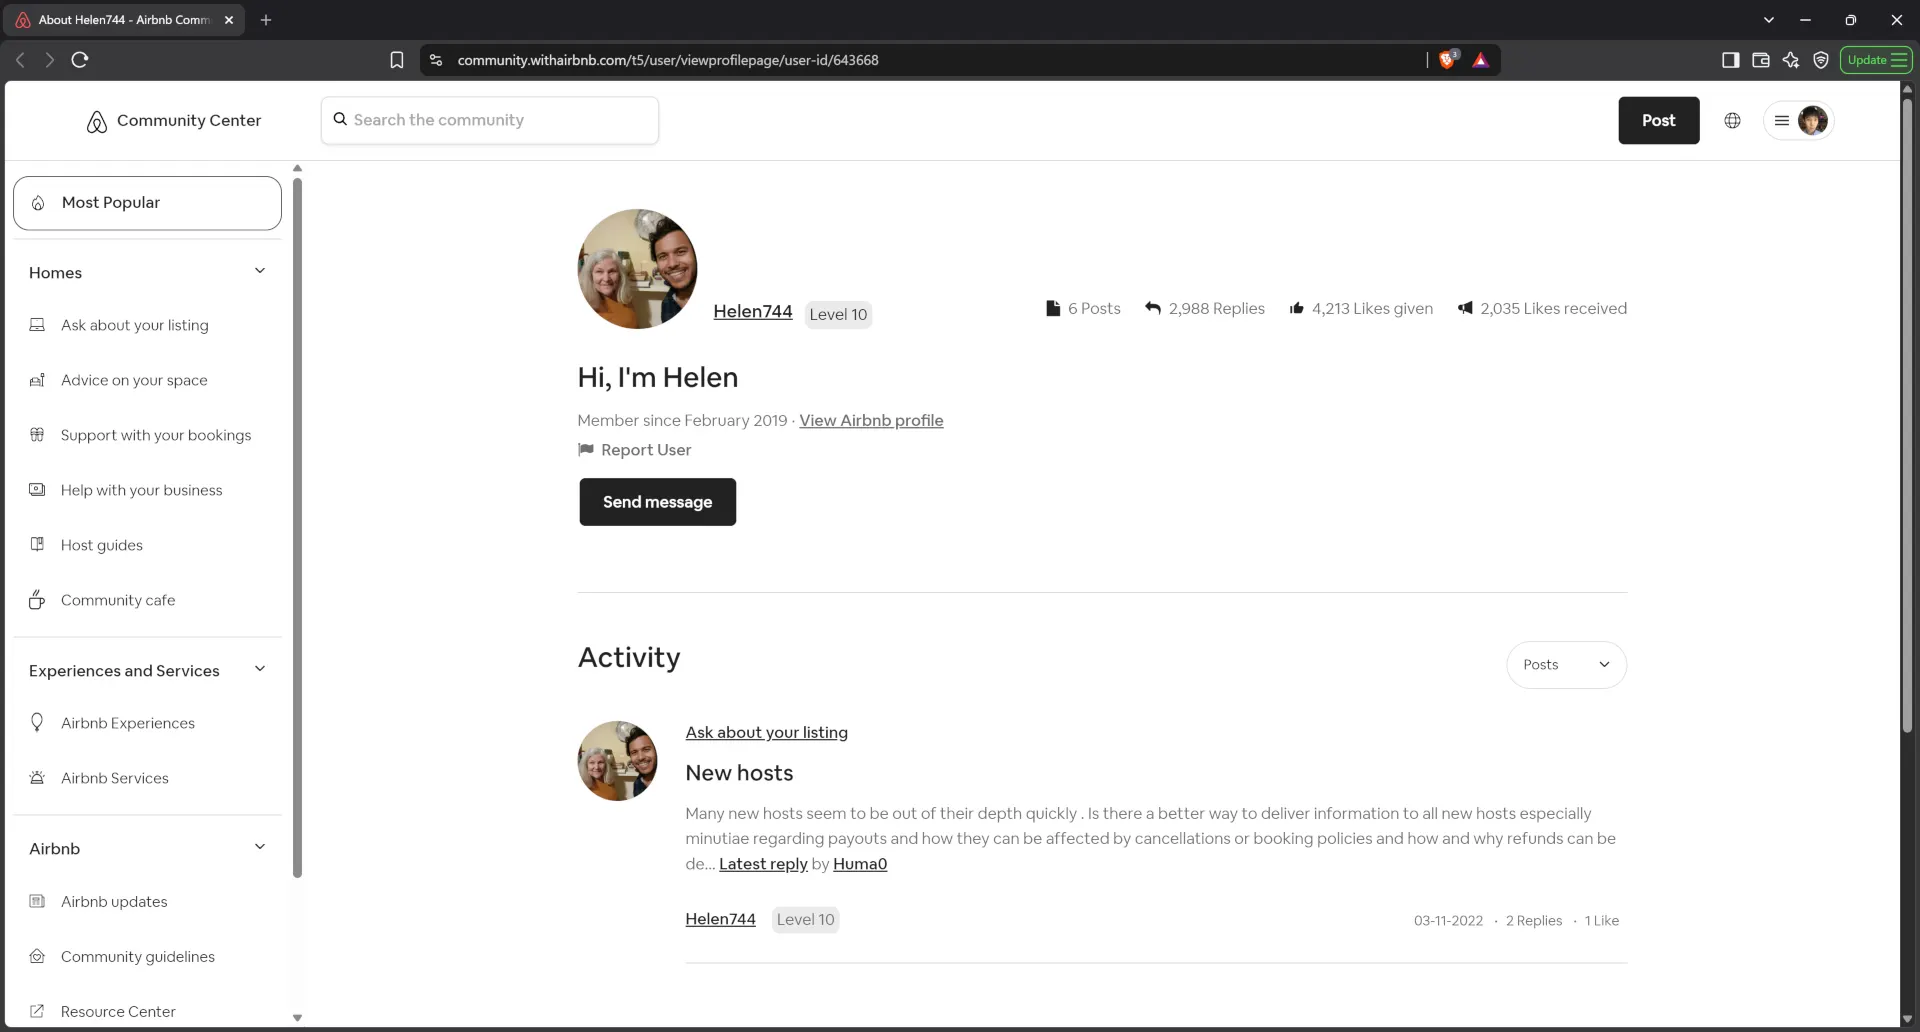Click the browser address bar URL
The image size is (1920, 1032).
pyautogui.click(x=668, y=60)
